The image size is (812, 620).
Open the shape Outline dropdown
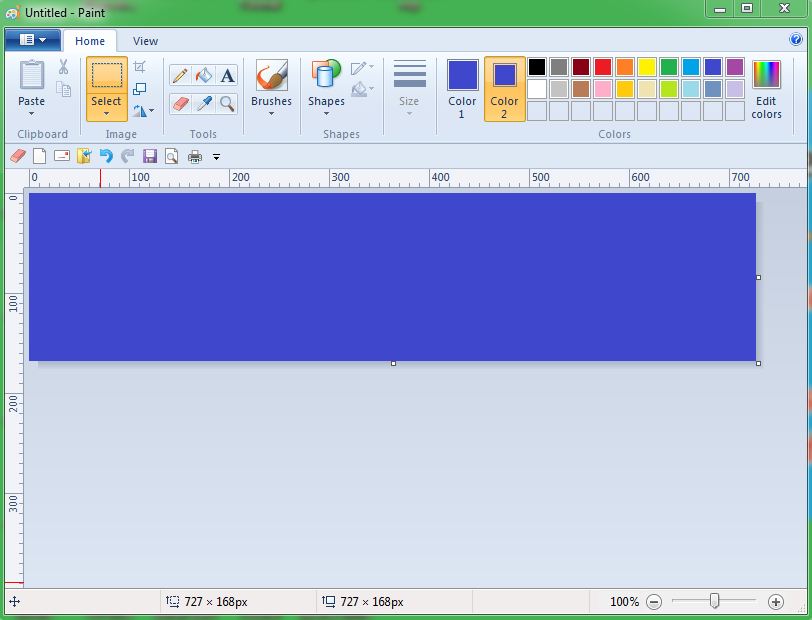[362, 68]
